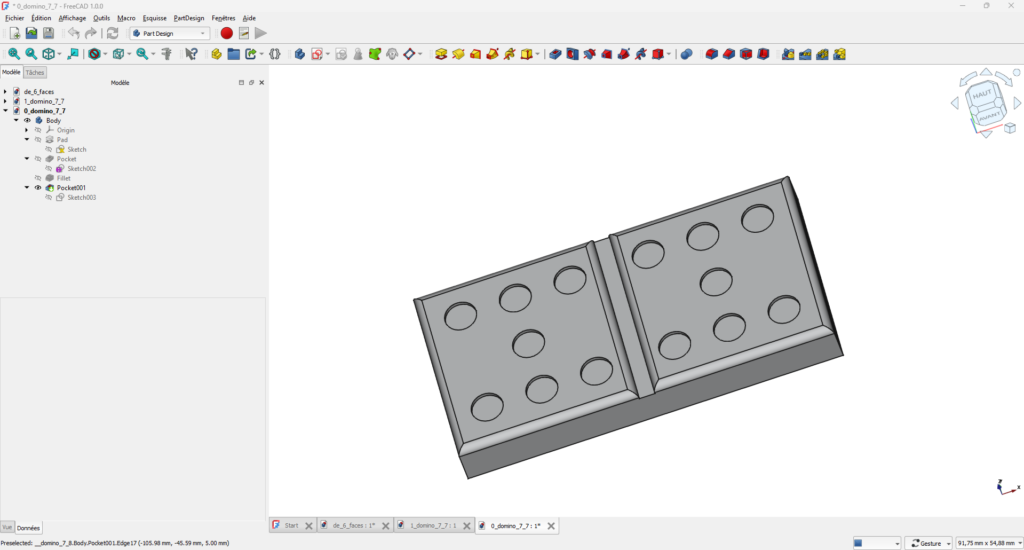
Task: Collapse the 0_domino_7_7 document node
Action: coord(5,111)
